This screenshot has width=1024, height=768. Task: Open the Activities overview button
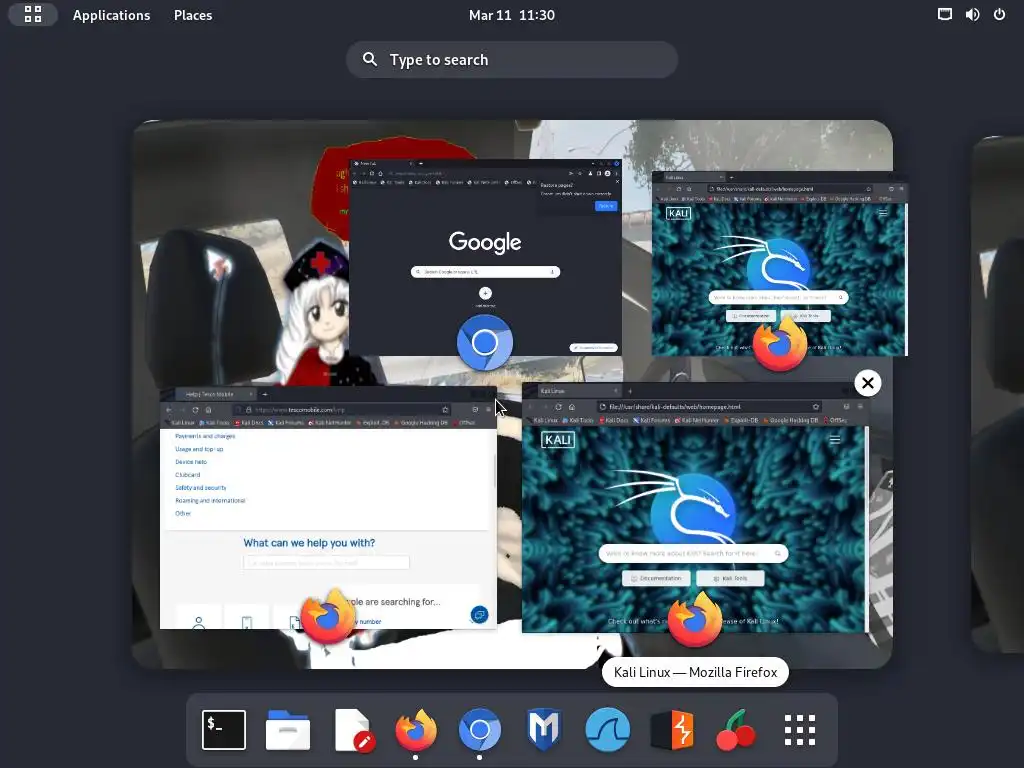coord(33,14)
